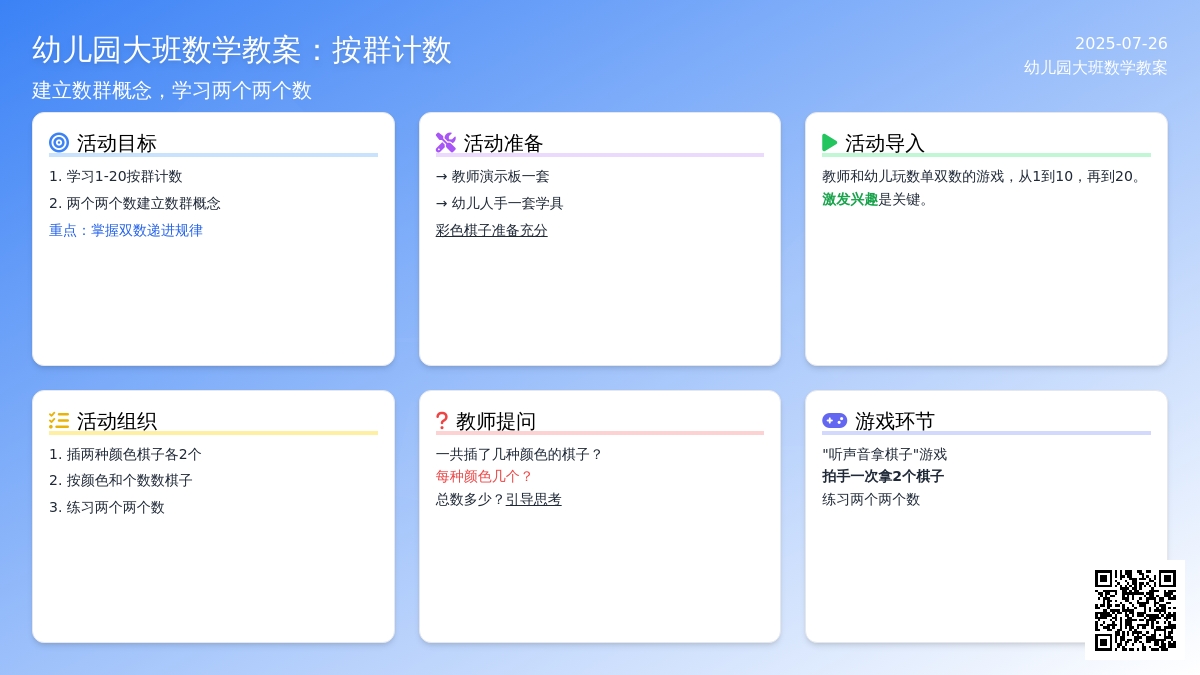Click the date 2025-07-26

point(1121,43)
